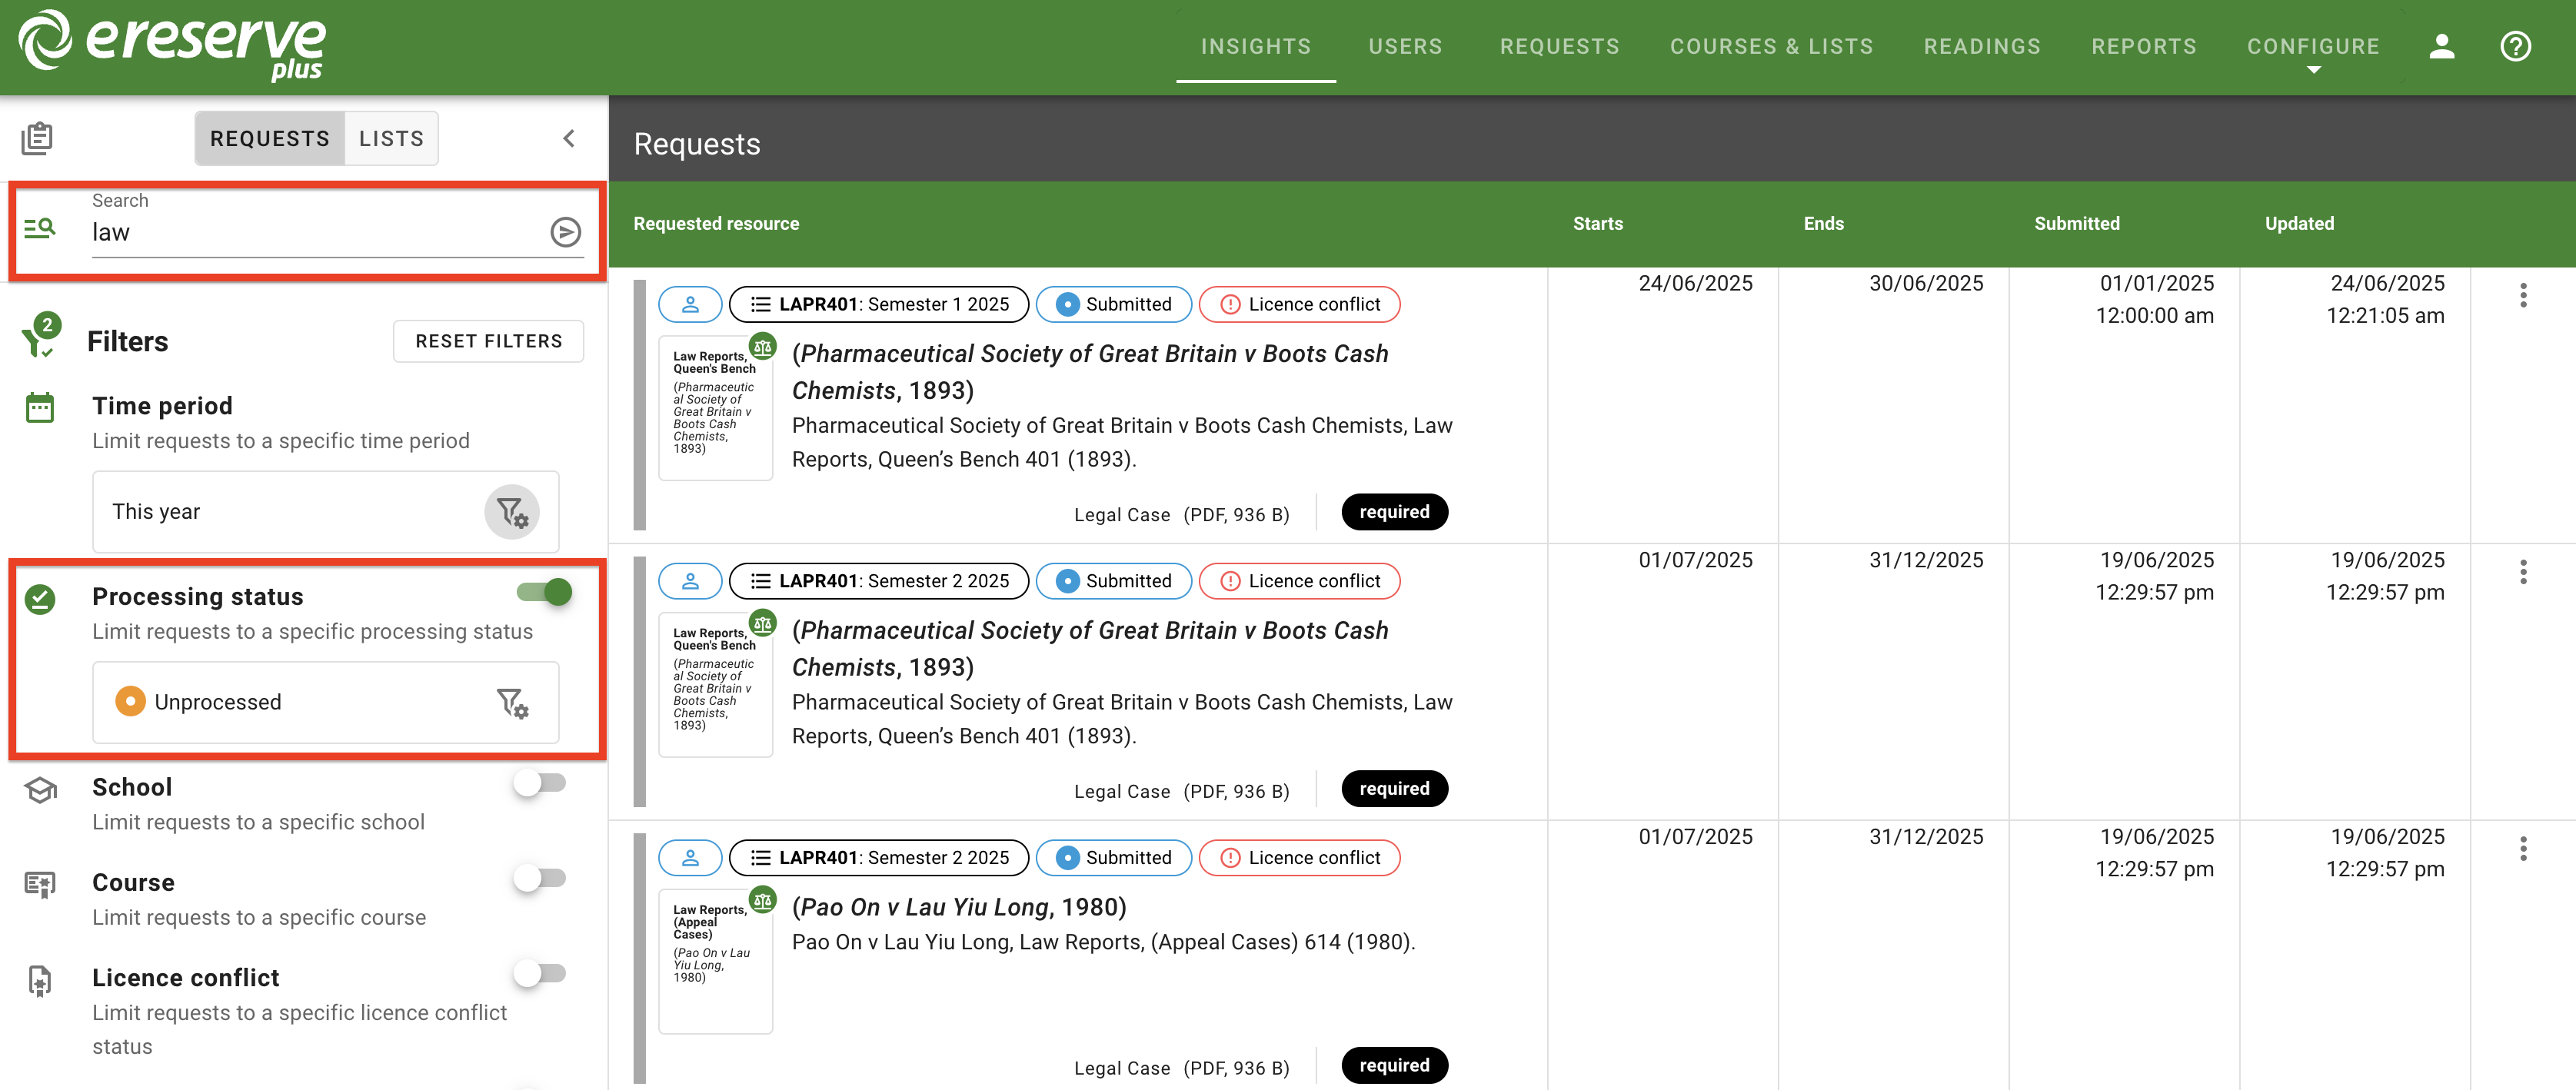Click the RESET FILTERS button
Screen dimensions: 2576x1090
tap(488, 341)
